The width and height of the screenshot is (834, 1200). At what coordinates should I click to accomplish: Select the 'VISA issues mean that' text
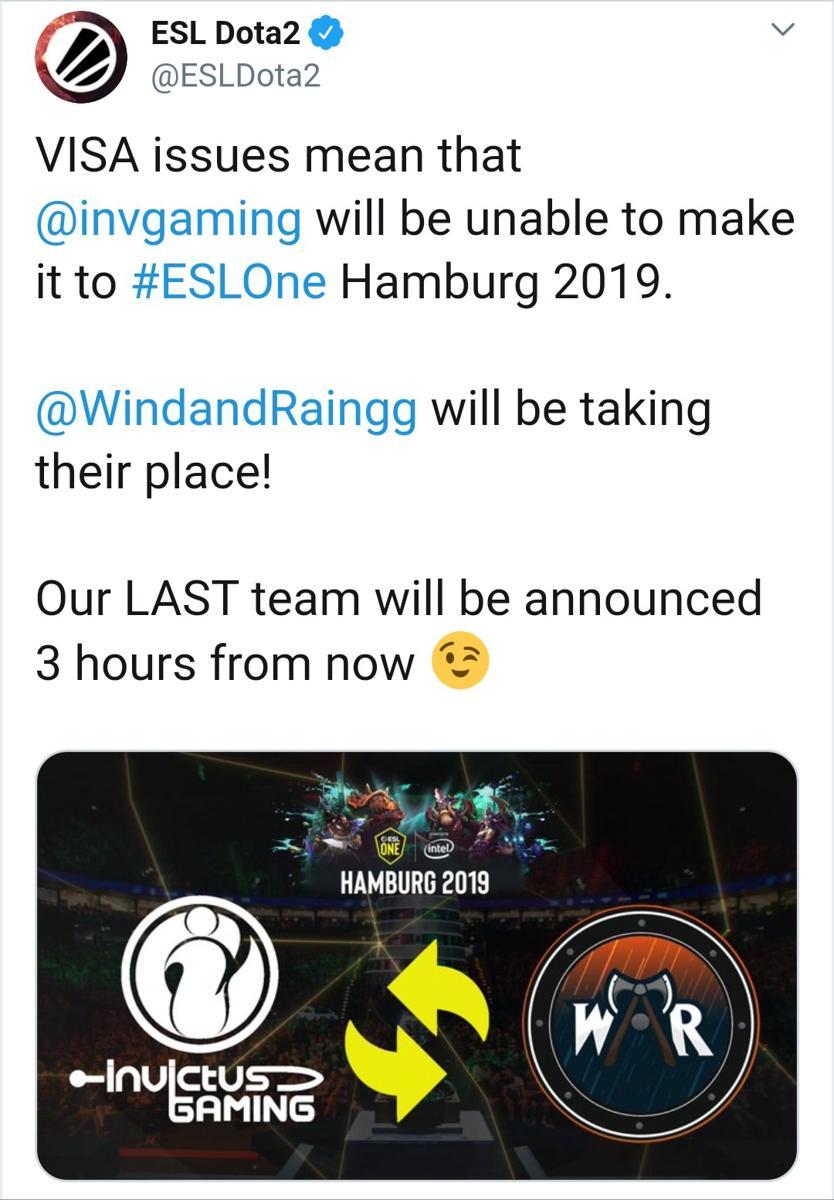point(279,156)
